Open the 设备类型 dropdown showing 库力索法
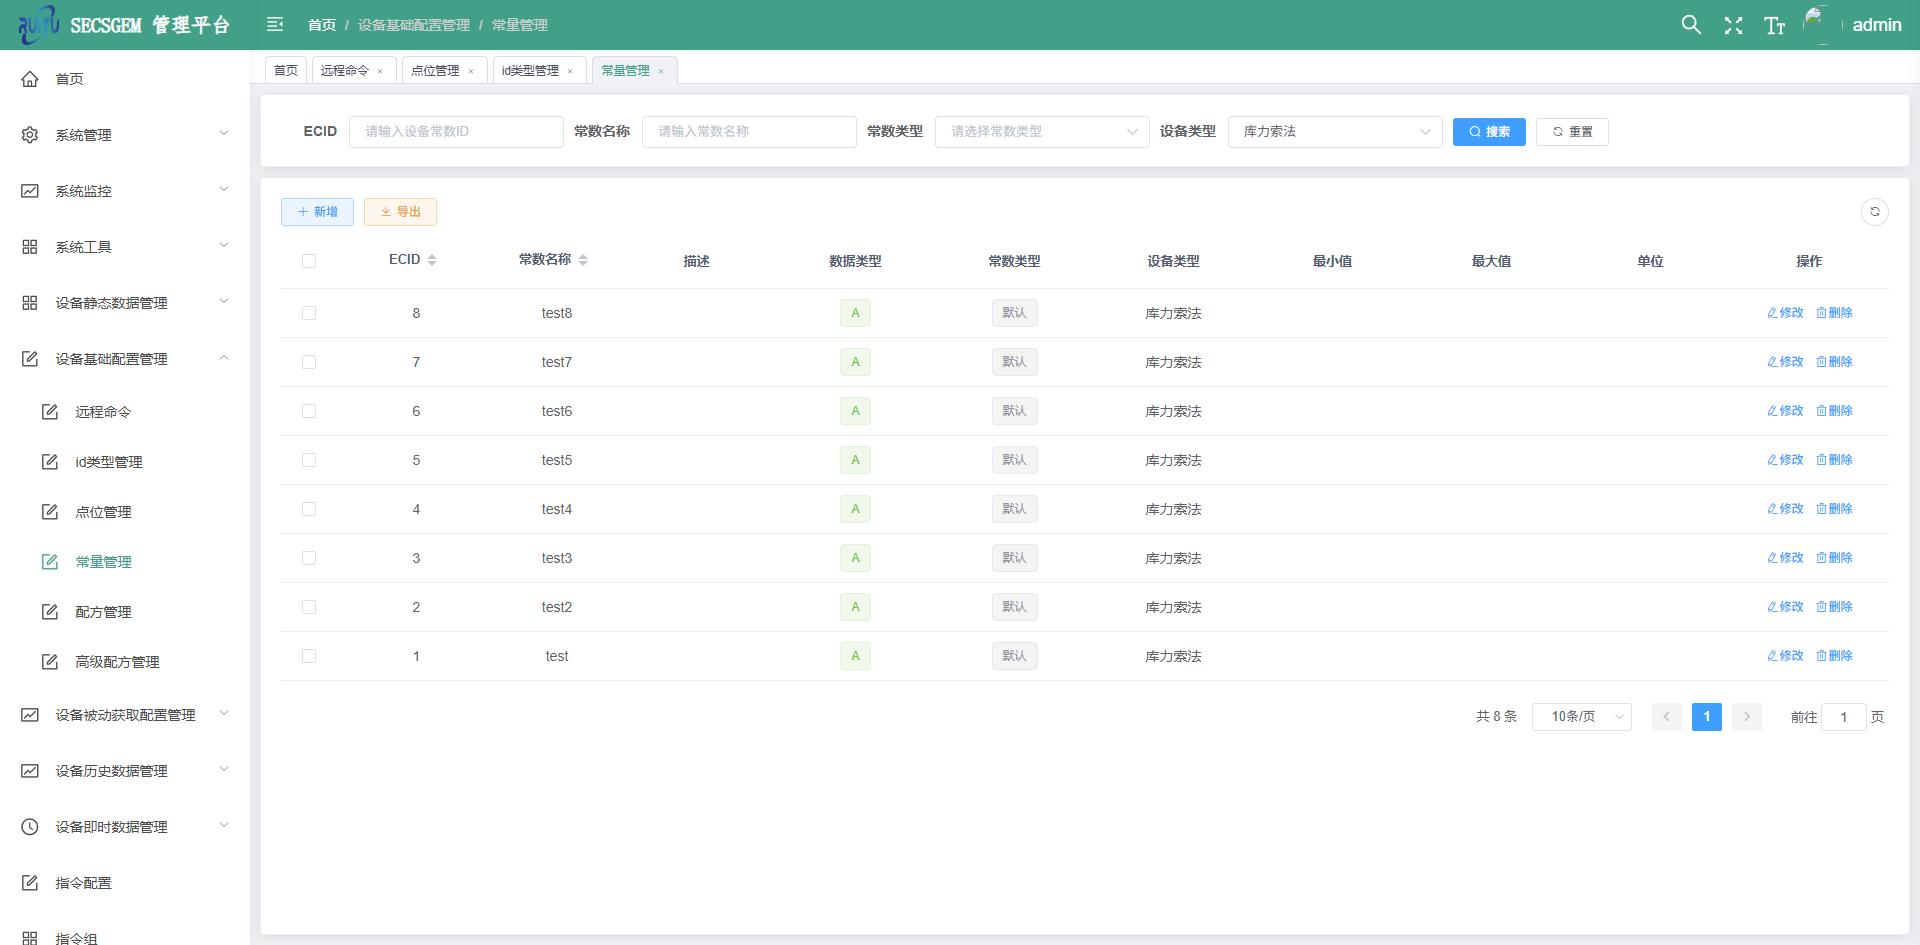The image size is (1920, 945). click(x=1334, y=132)
